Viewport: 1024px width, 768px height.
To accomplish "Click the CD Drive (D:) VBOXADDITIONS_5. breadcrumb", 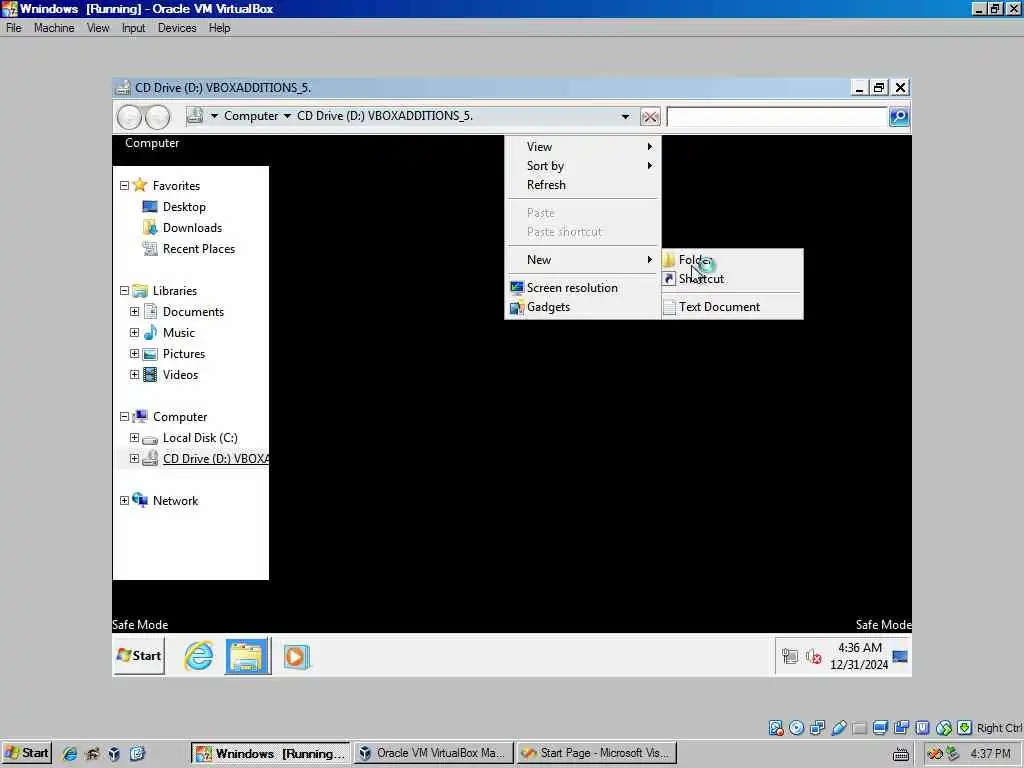I will point(385,116).
